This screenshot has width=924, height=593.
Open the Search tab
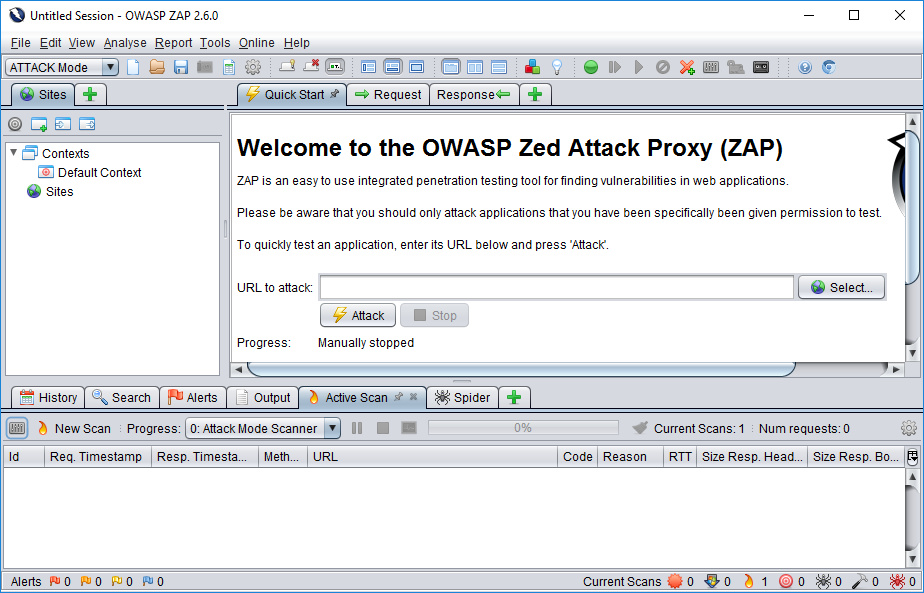click(x=122, y=397)
